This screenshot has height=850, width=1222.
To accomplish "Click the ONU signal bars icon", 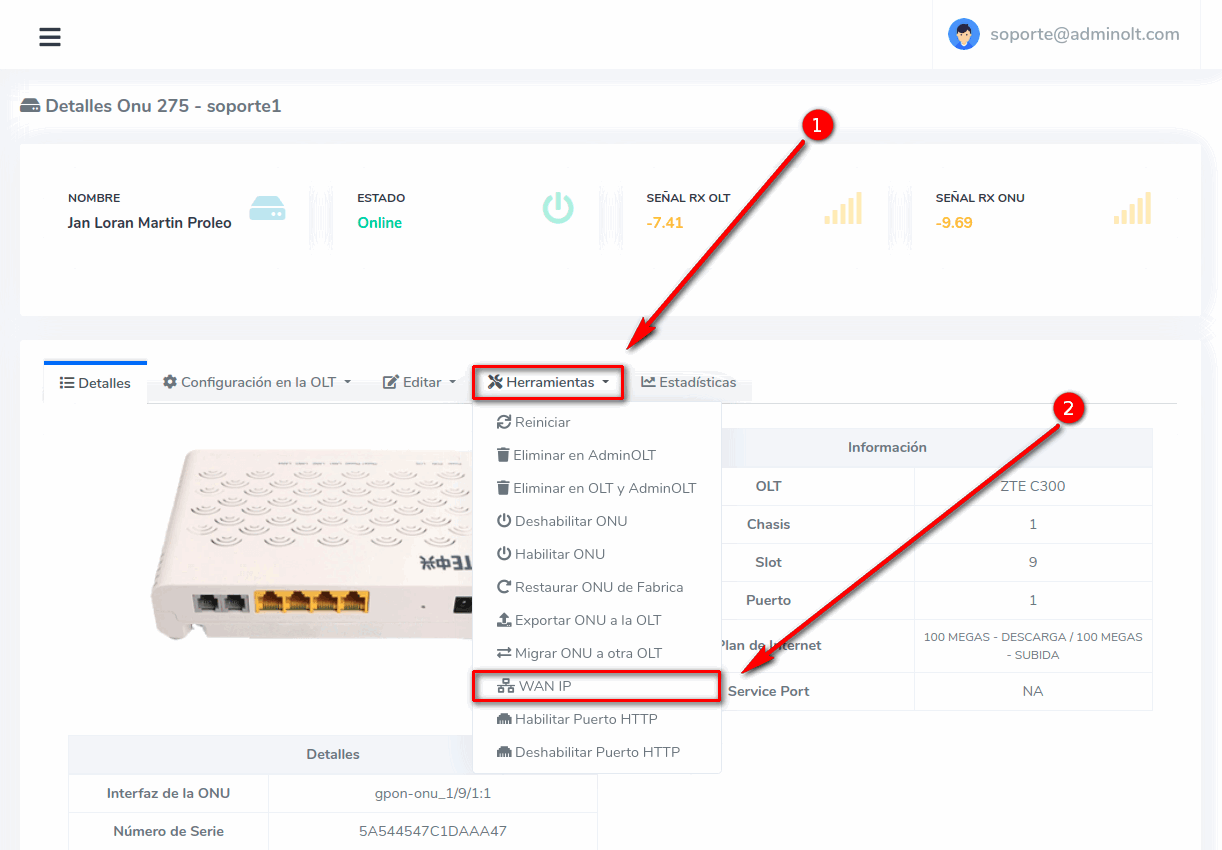I will coord(1132,208).
